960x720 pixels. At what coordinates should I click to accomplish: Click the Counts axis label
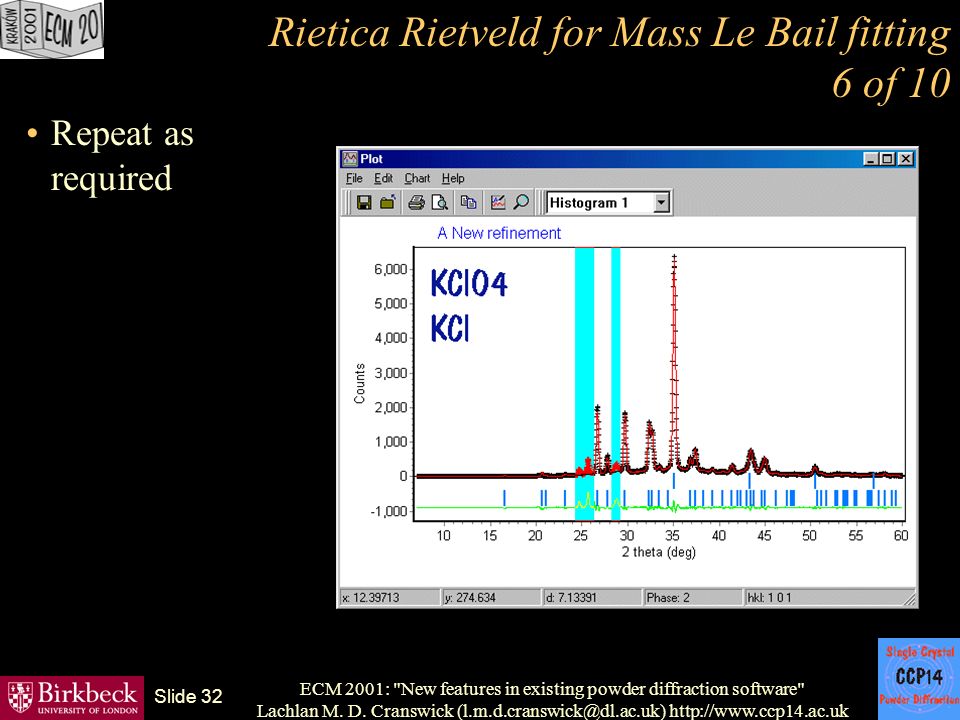359,384
